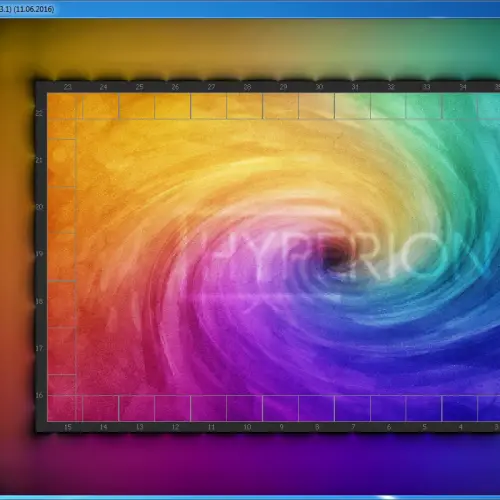Click LED zone 30 on top edge

[x=317, y=106]
